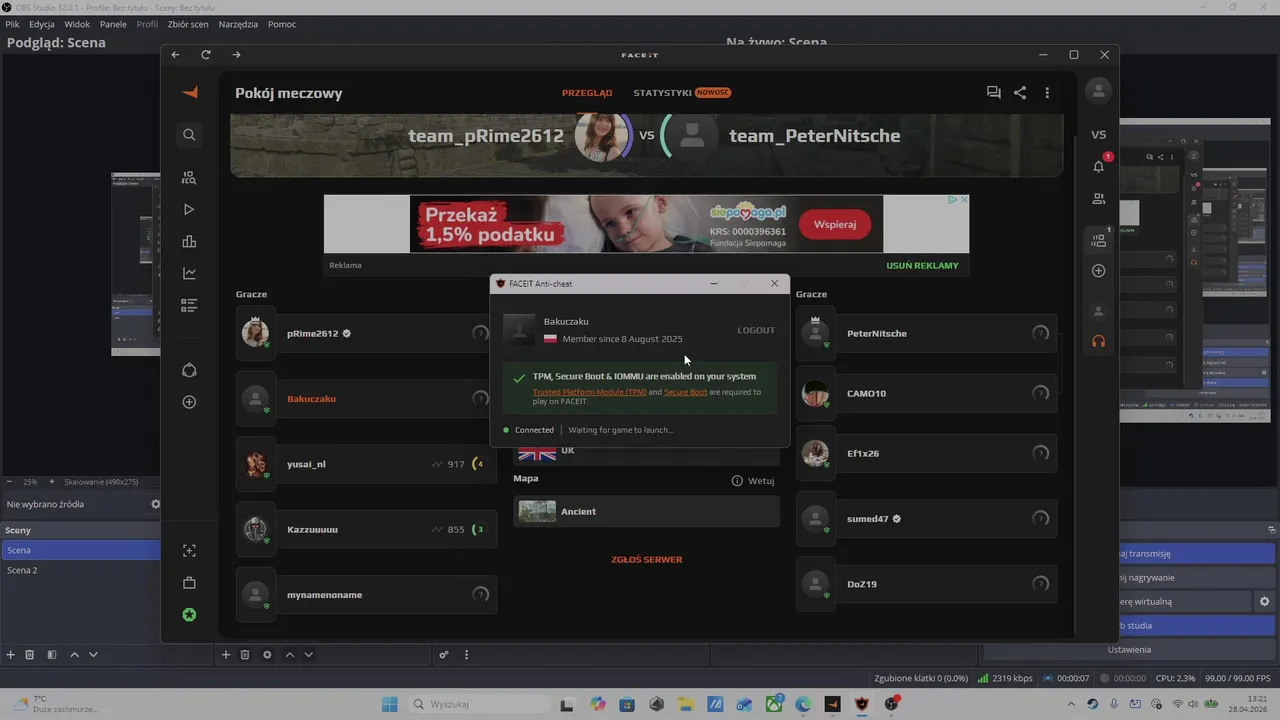Open the line graph stats icon in FACEIT sidebar
This screenshot has width=1280, height=720.
coord(189,273)
